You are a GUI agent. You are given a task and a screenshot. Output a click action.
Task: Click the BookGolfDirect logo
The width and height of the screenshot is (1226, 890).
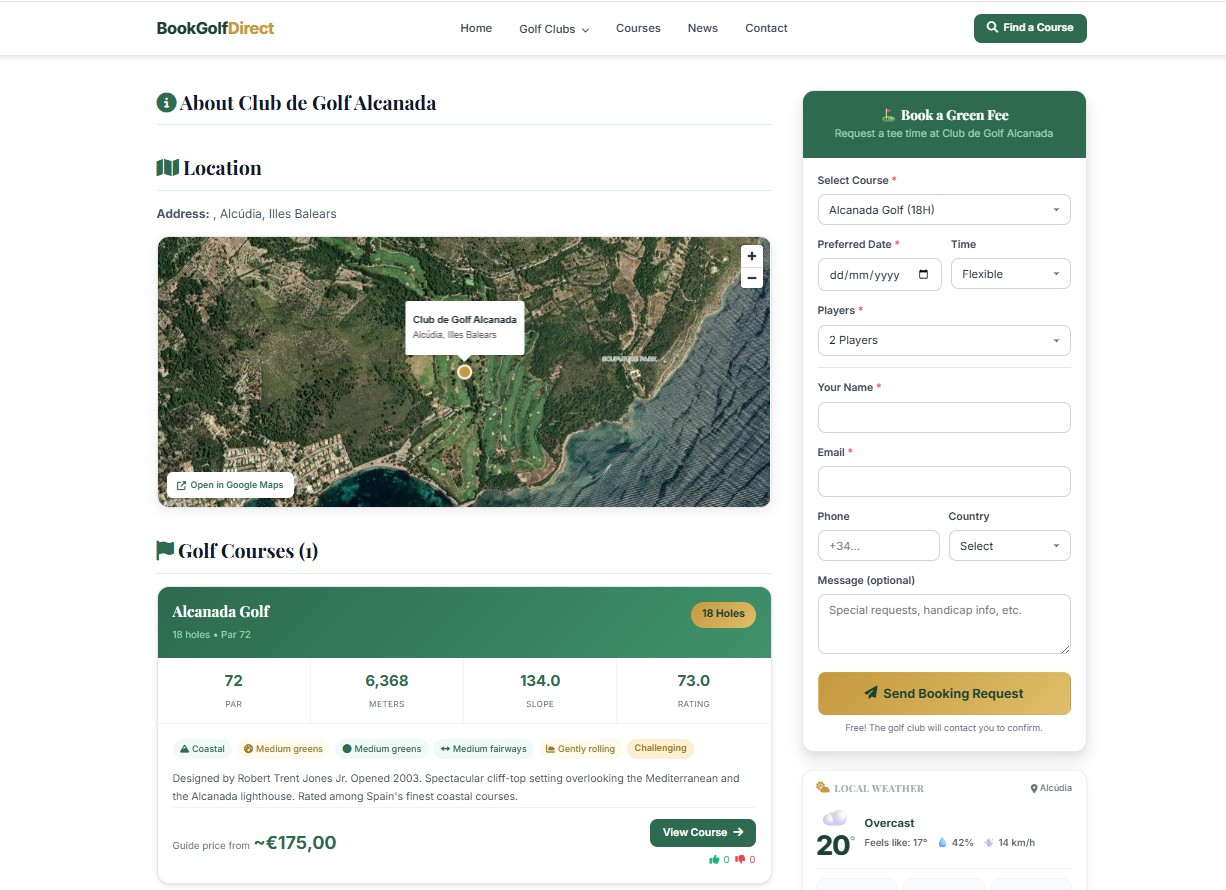tap(215, 28)
